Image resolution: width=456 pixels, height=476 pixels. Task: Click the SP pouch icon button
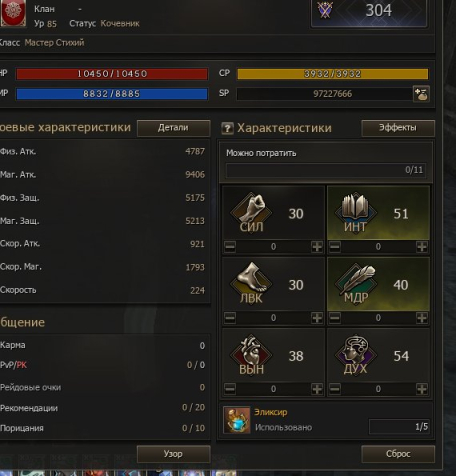pyautogui.click(x=421, y=94)
